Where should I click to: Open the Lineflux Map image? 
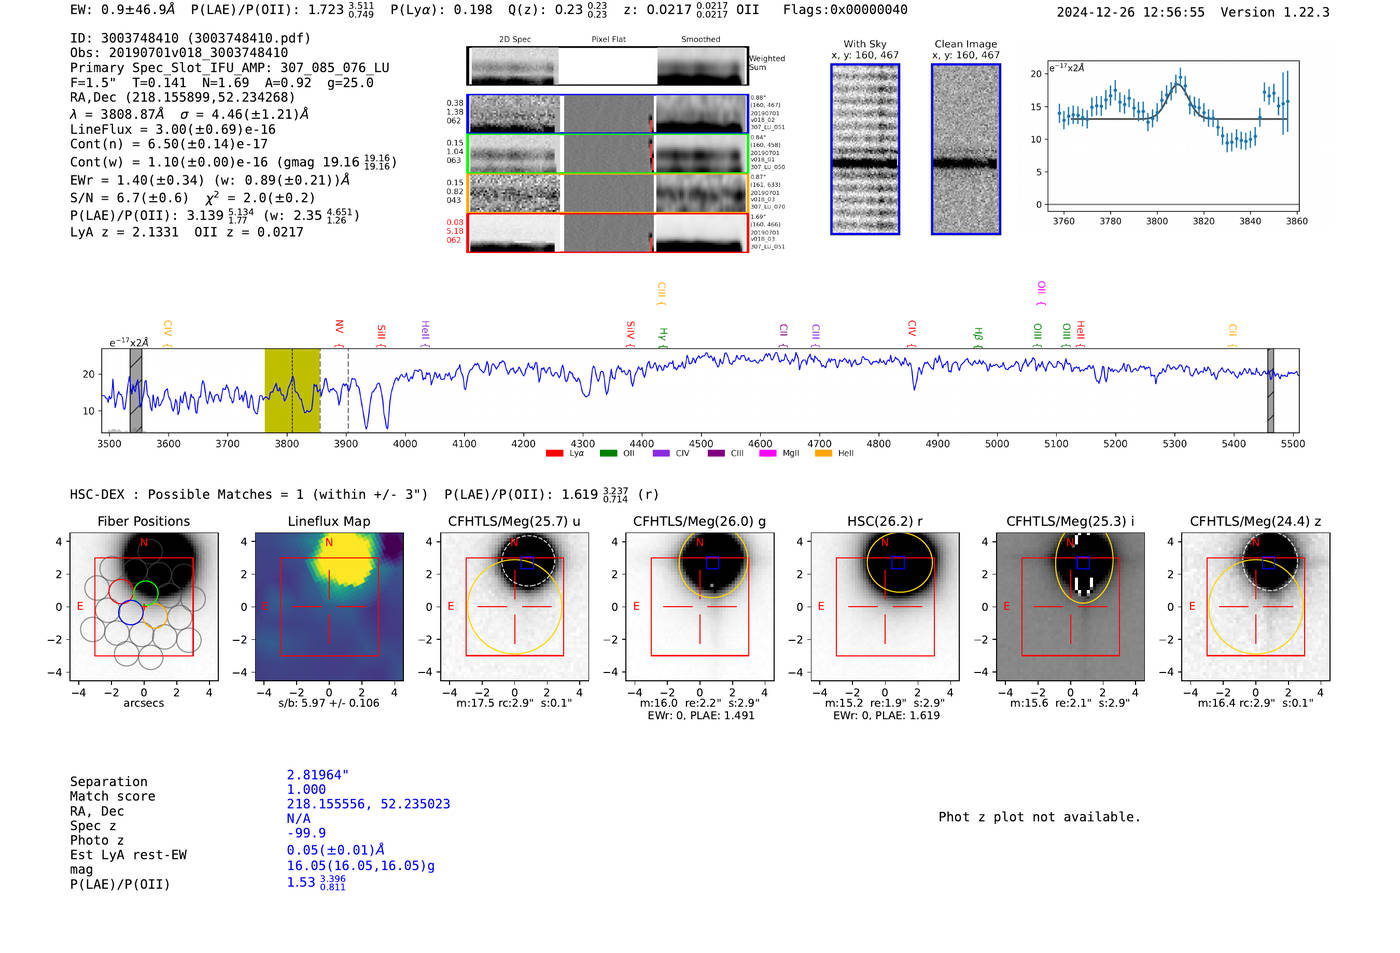[x=329, y=606]
